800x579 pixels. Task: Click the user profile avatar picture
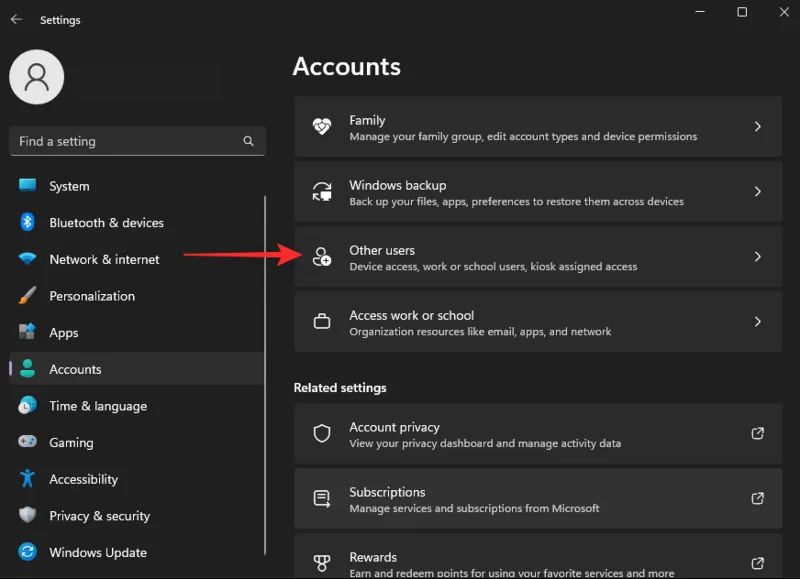[37, 77]
